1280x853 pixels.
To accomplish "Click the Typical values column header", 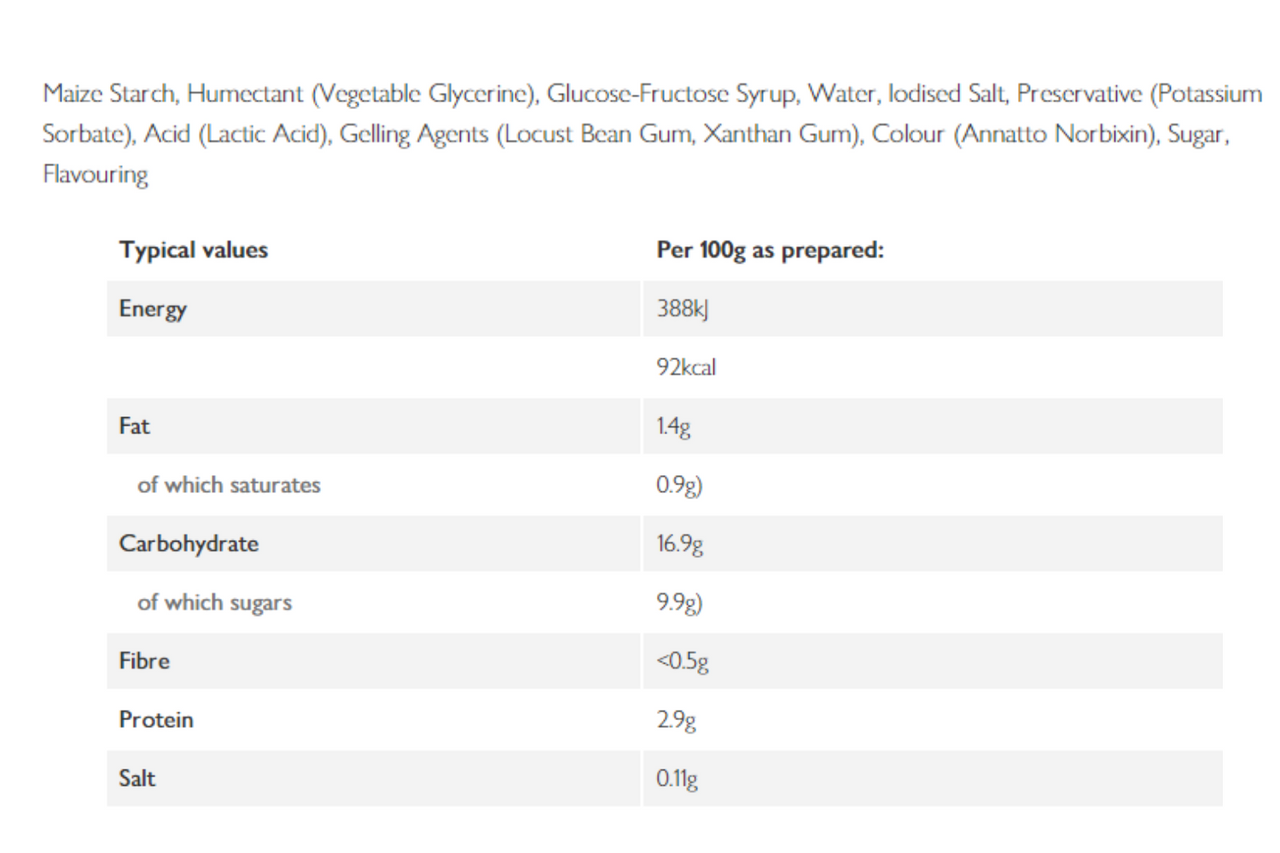I will (x=193, y=250).
